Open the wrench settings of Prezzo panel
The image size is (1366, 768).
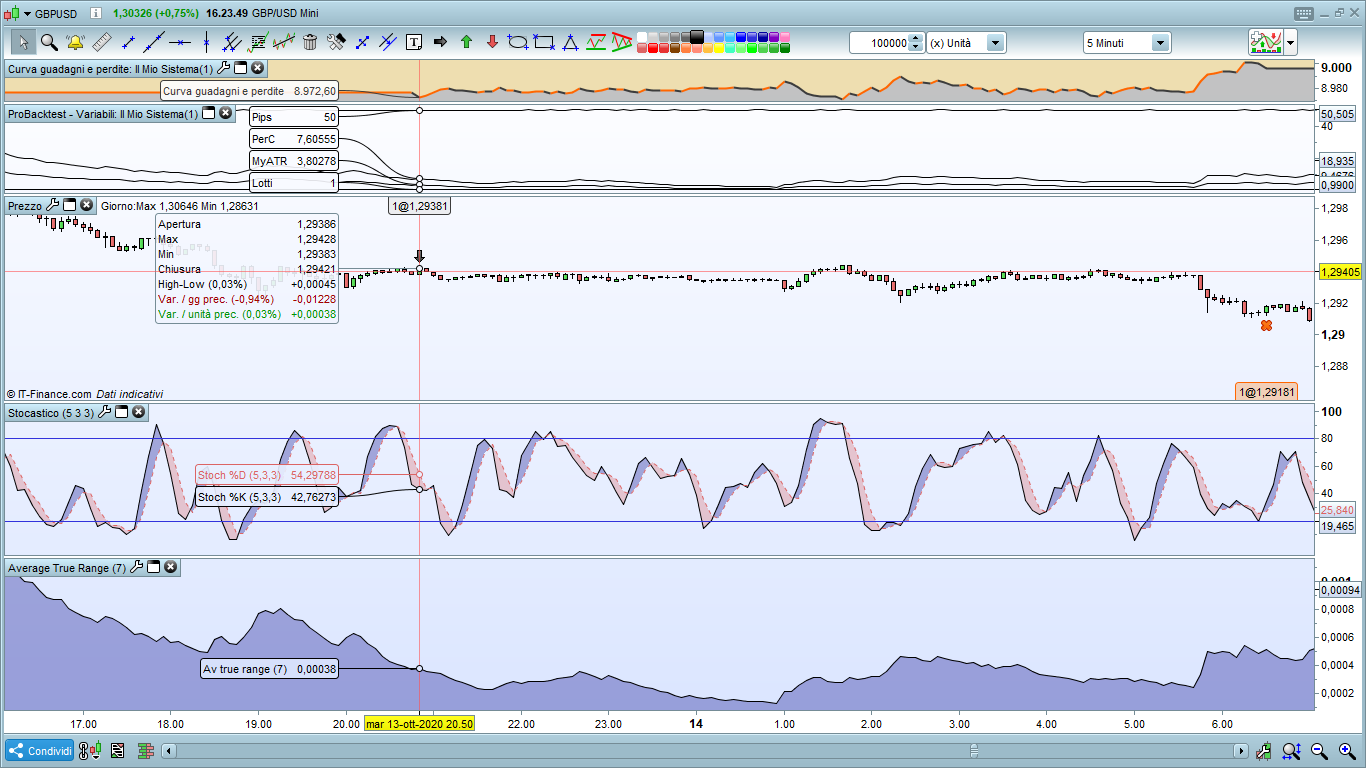coord(53,205)
